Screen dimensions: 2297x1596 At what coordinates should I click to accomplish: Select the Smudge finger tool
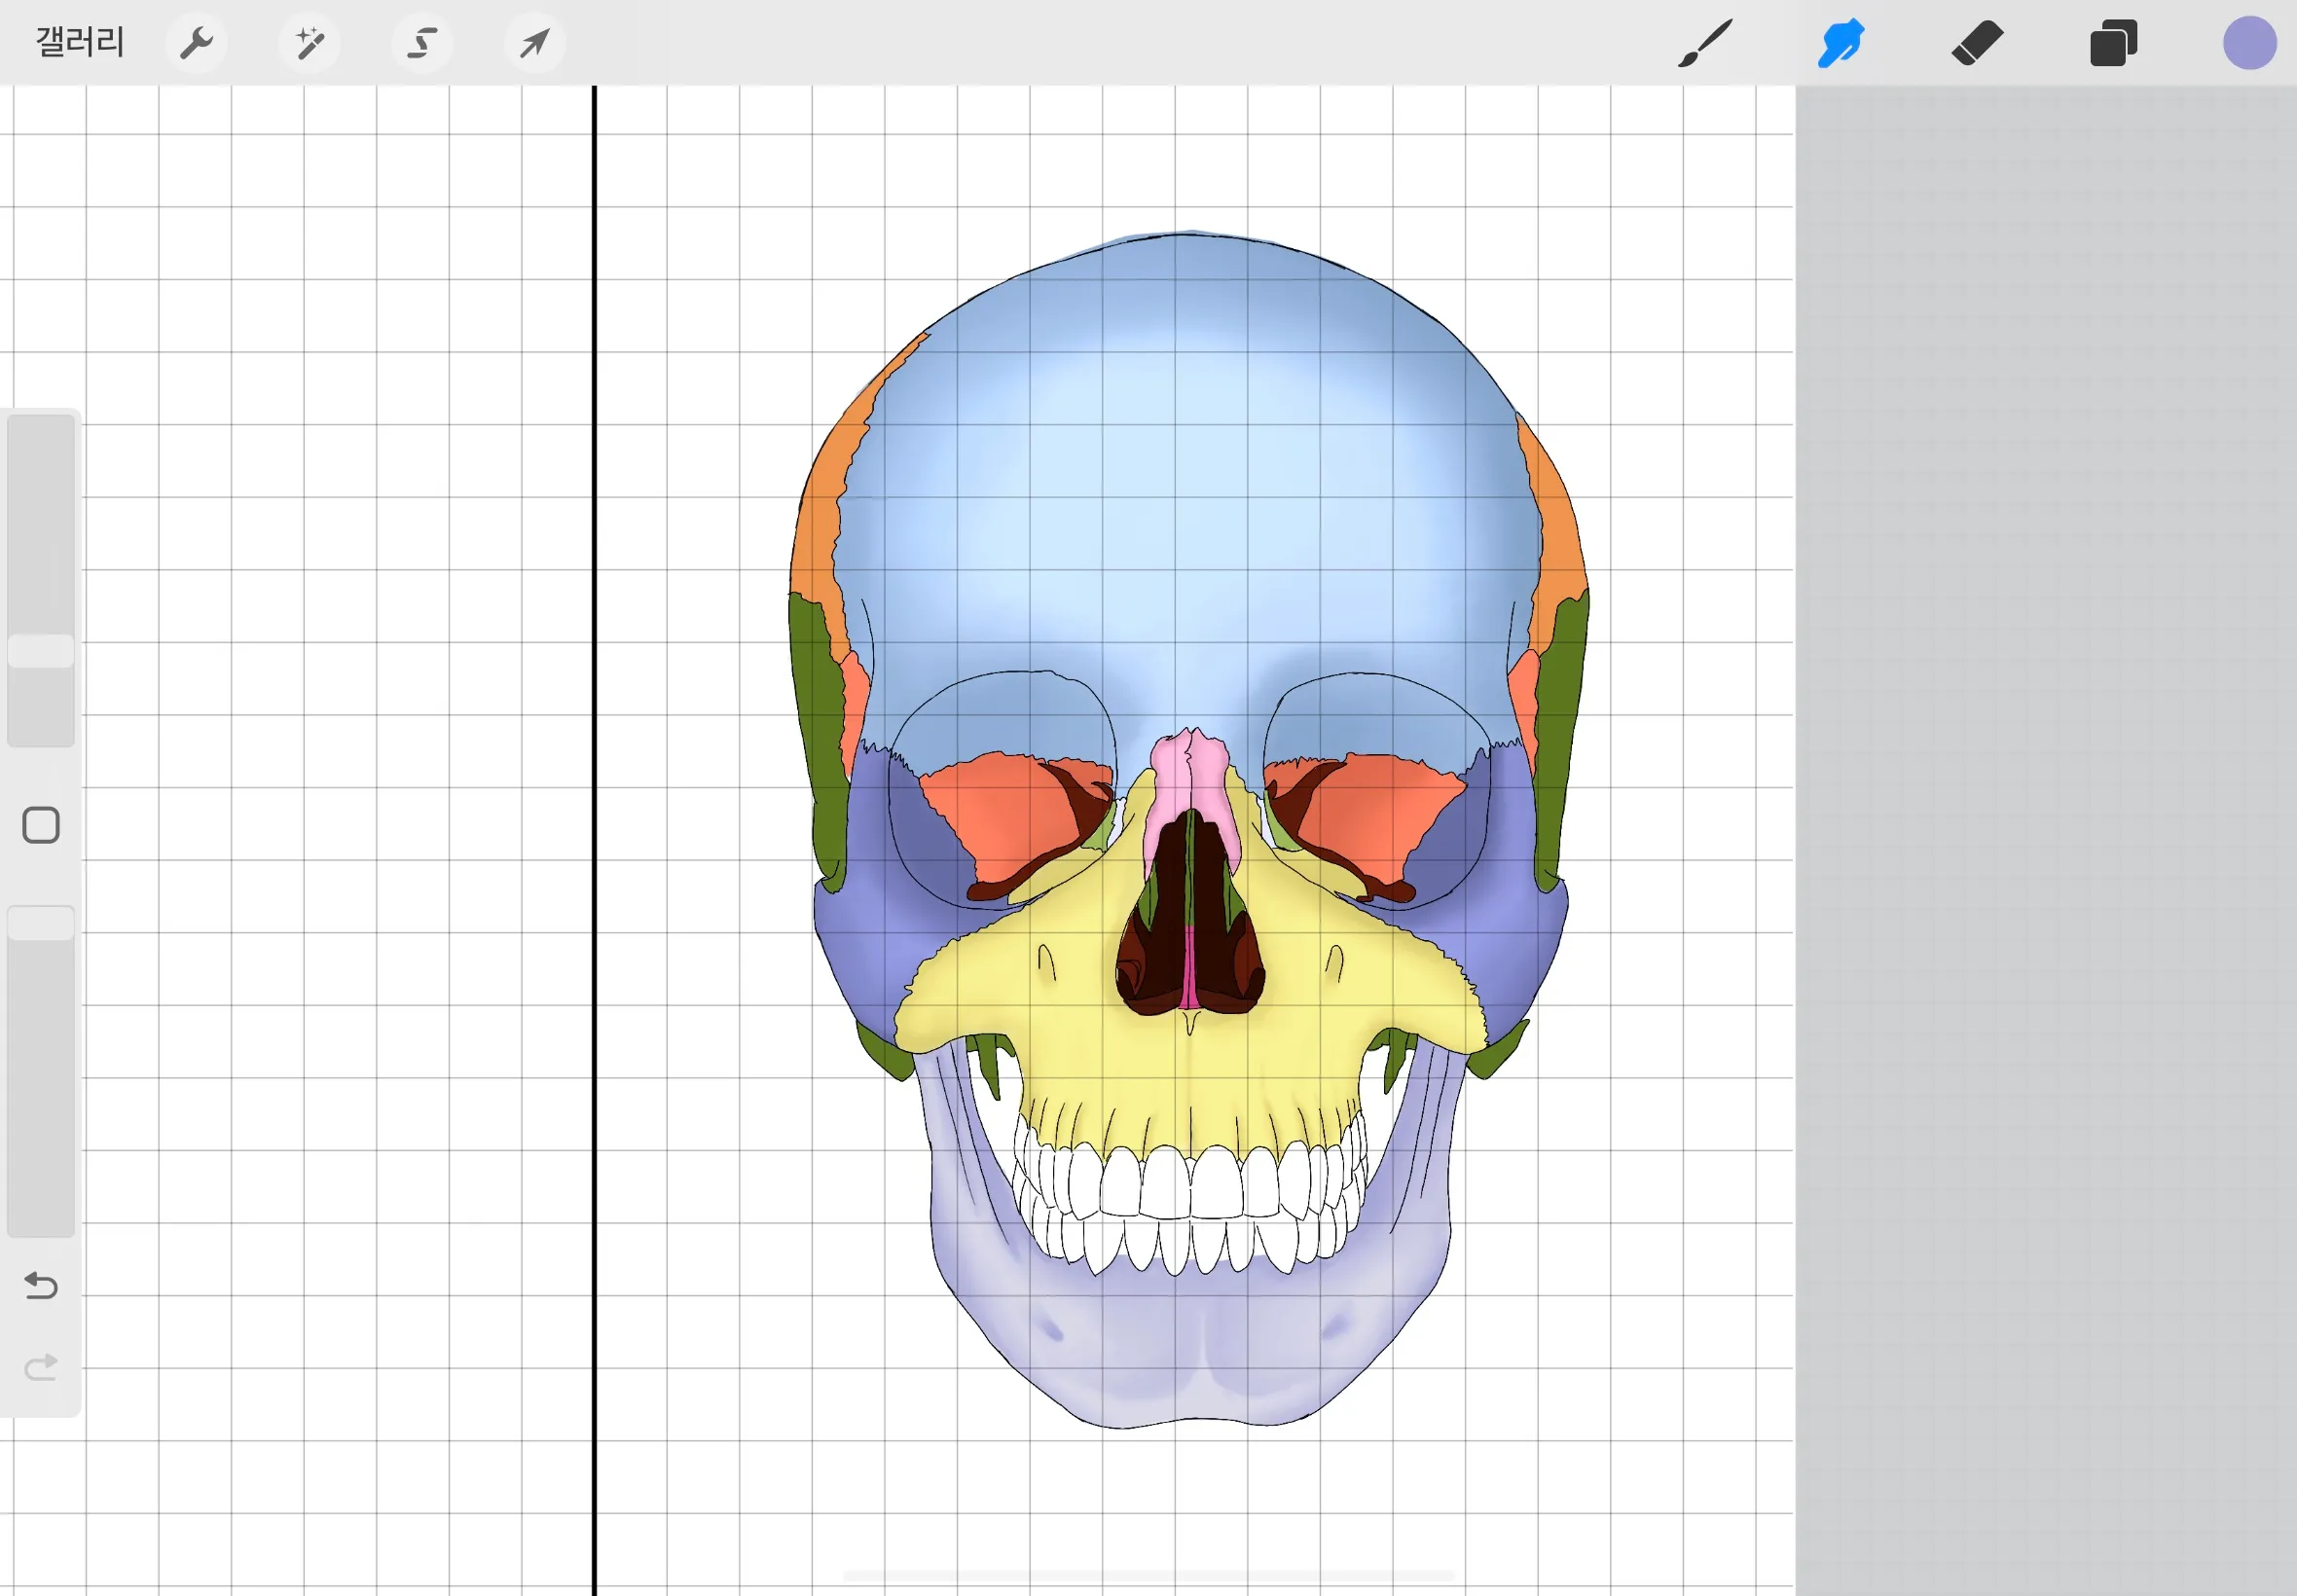1840,43
